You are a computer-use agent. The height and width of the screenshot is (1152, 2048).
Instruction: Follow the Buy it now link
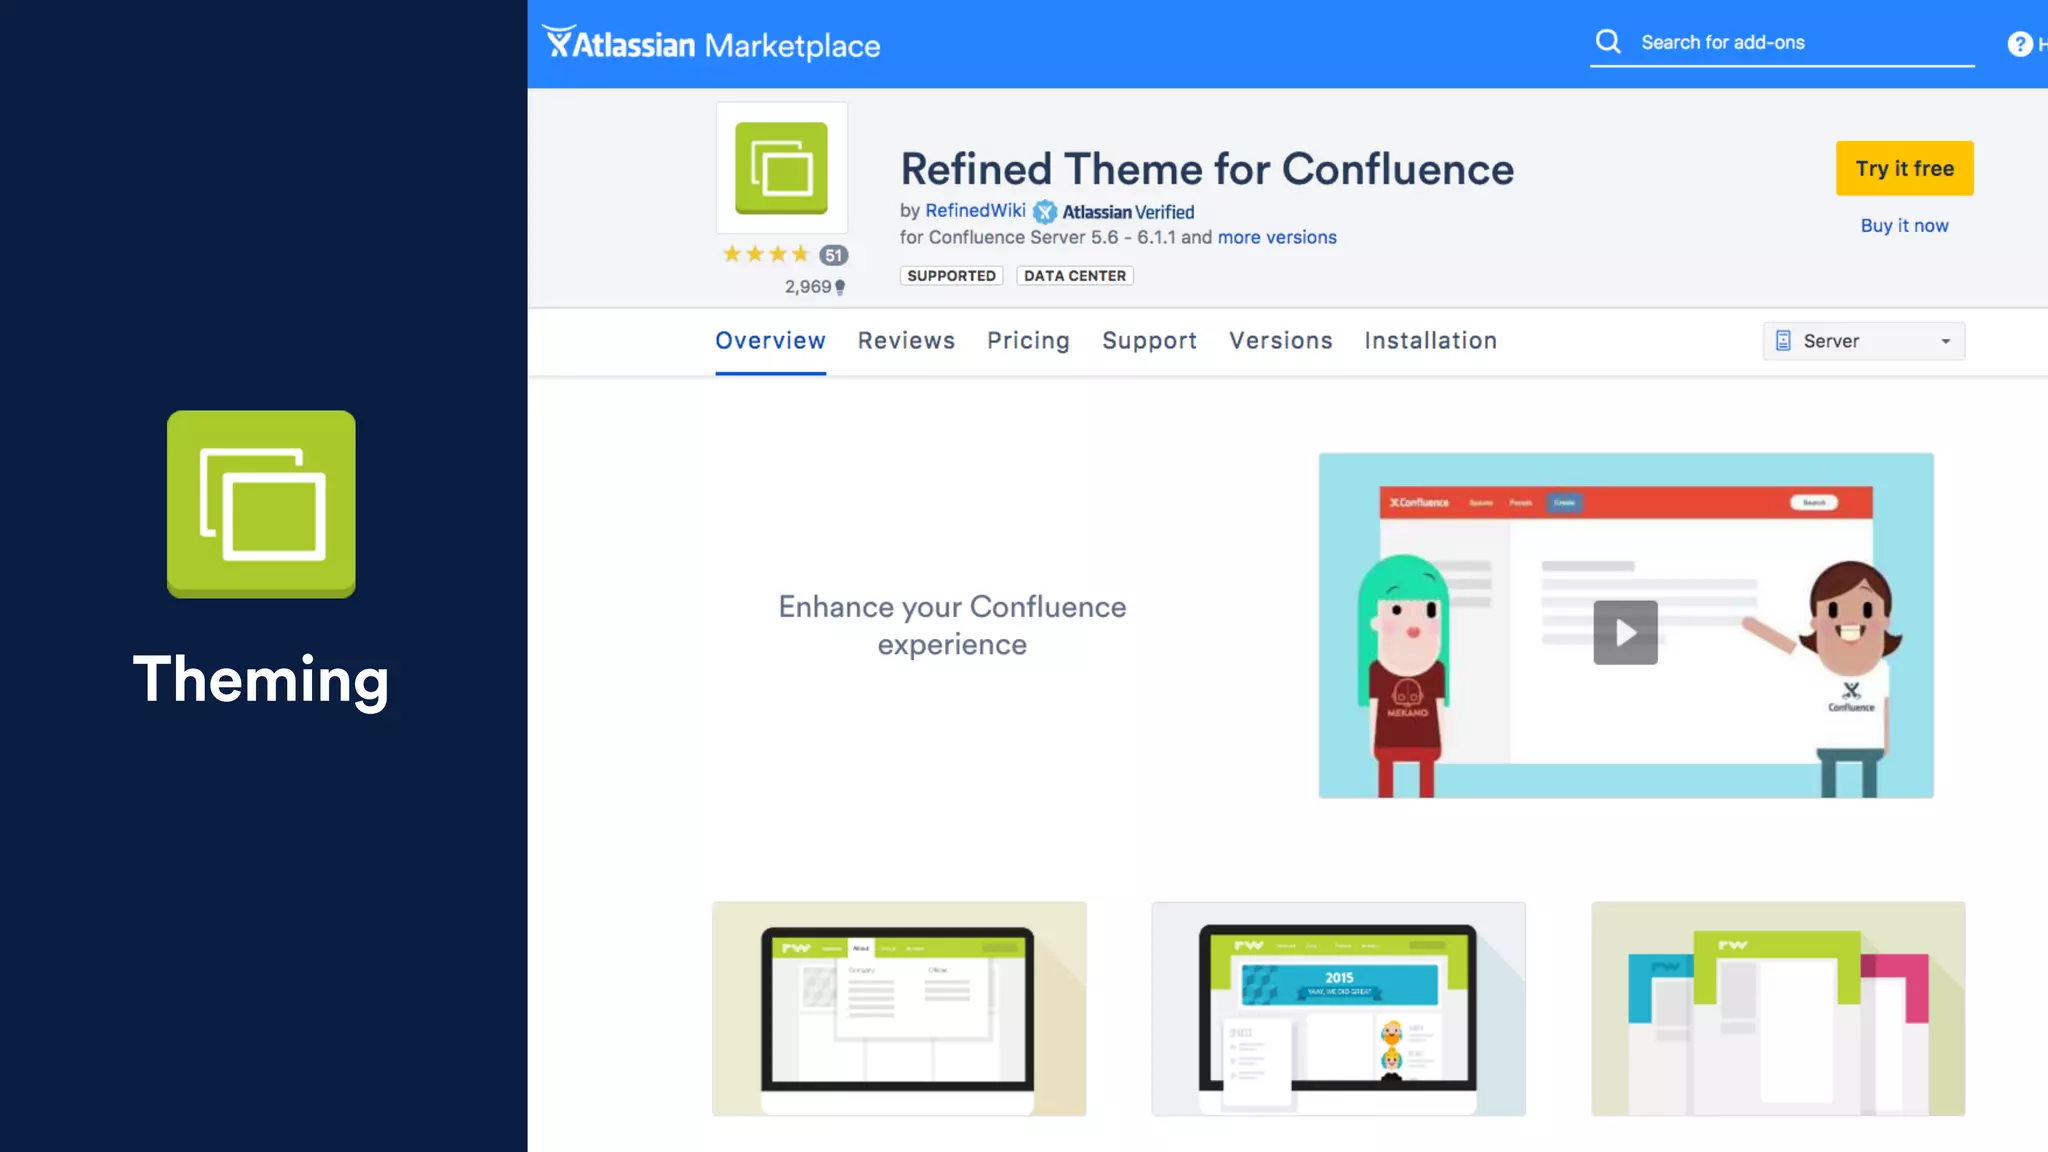point(1904,226)
